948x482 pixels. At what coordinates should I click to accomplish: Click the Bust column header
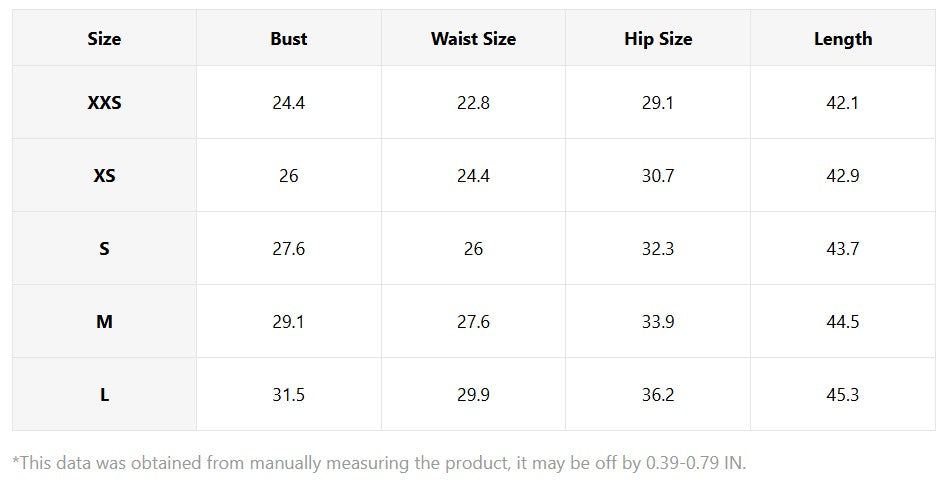coord(289,39)
